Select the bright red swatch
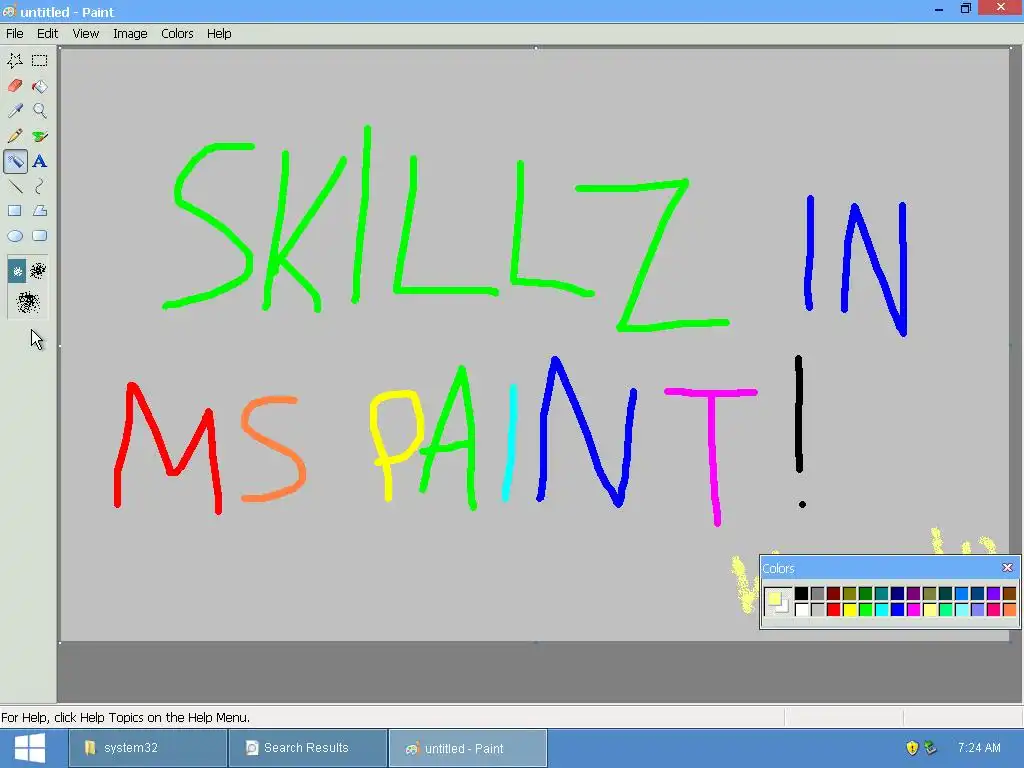The width and height of the screenshot is (1024, 768). tap(833, 610)
